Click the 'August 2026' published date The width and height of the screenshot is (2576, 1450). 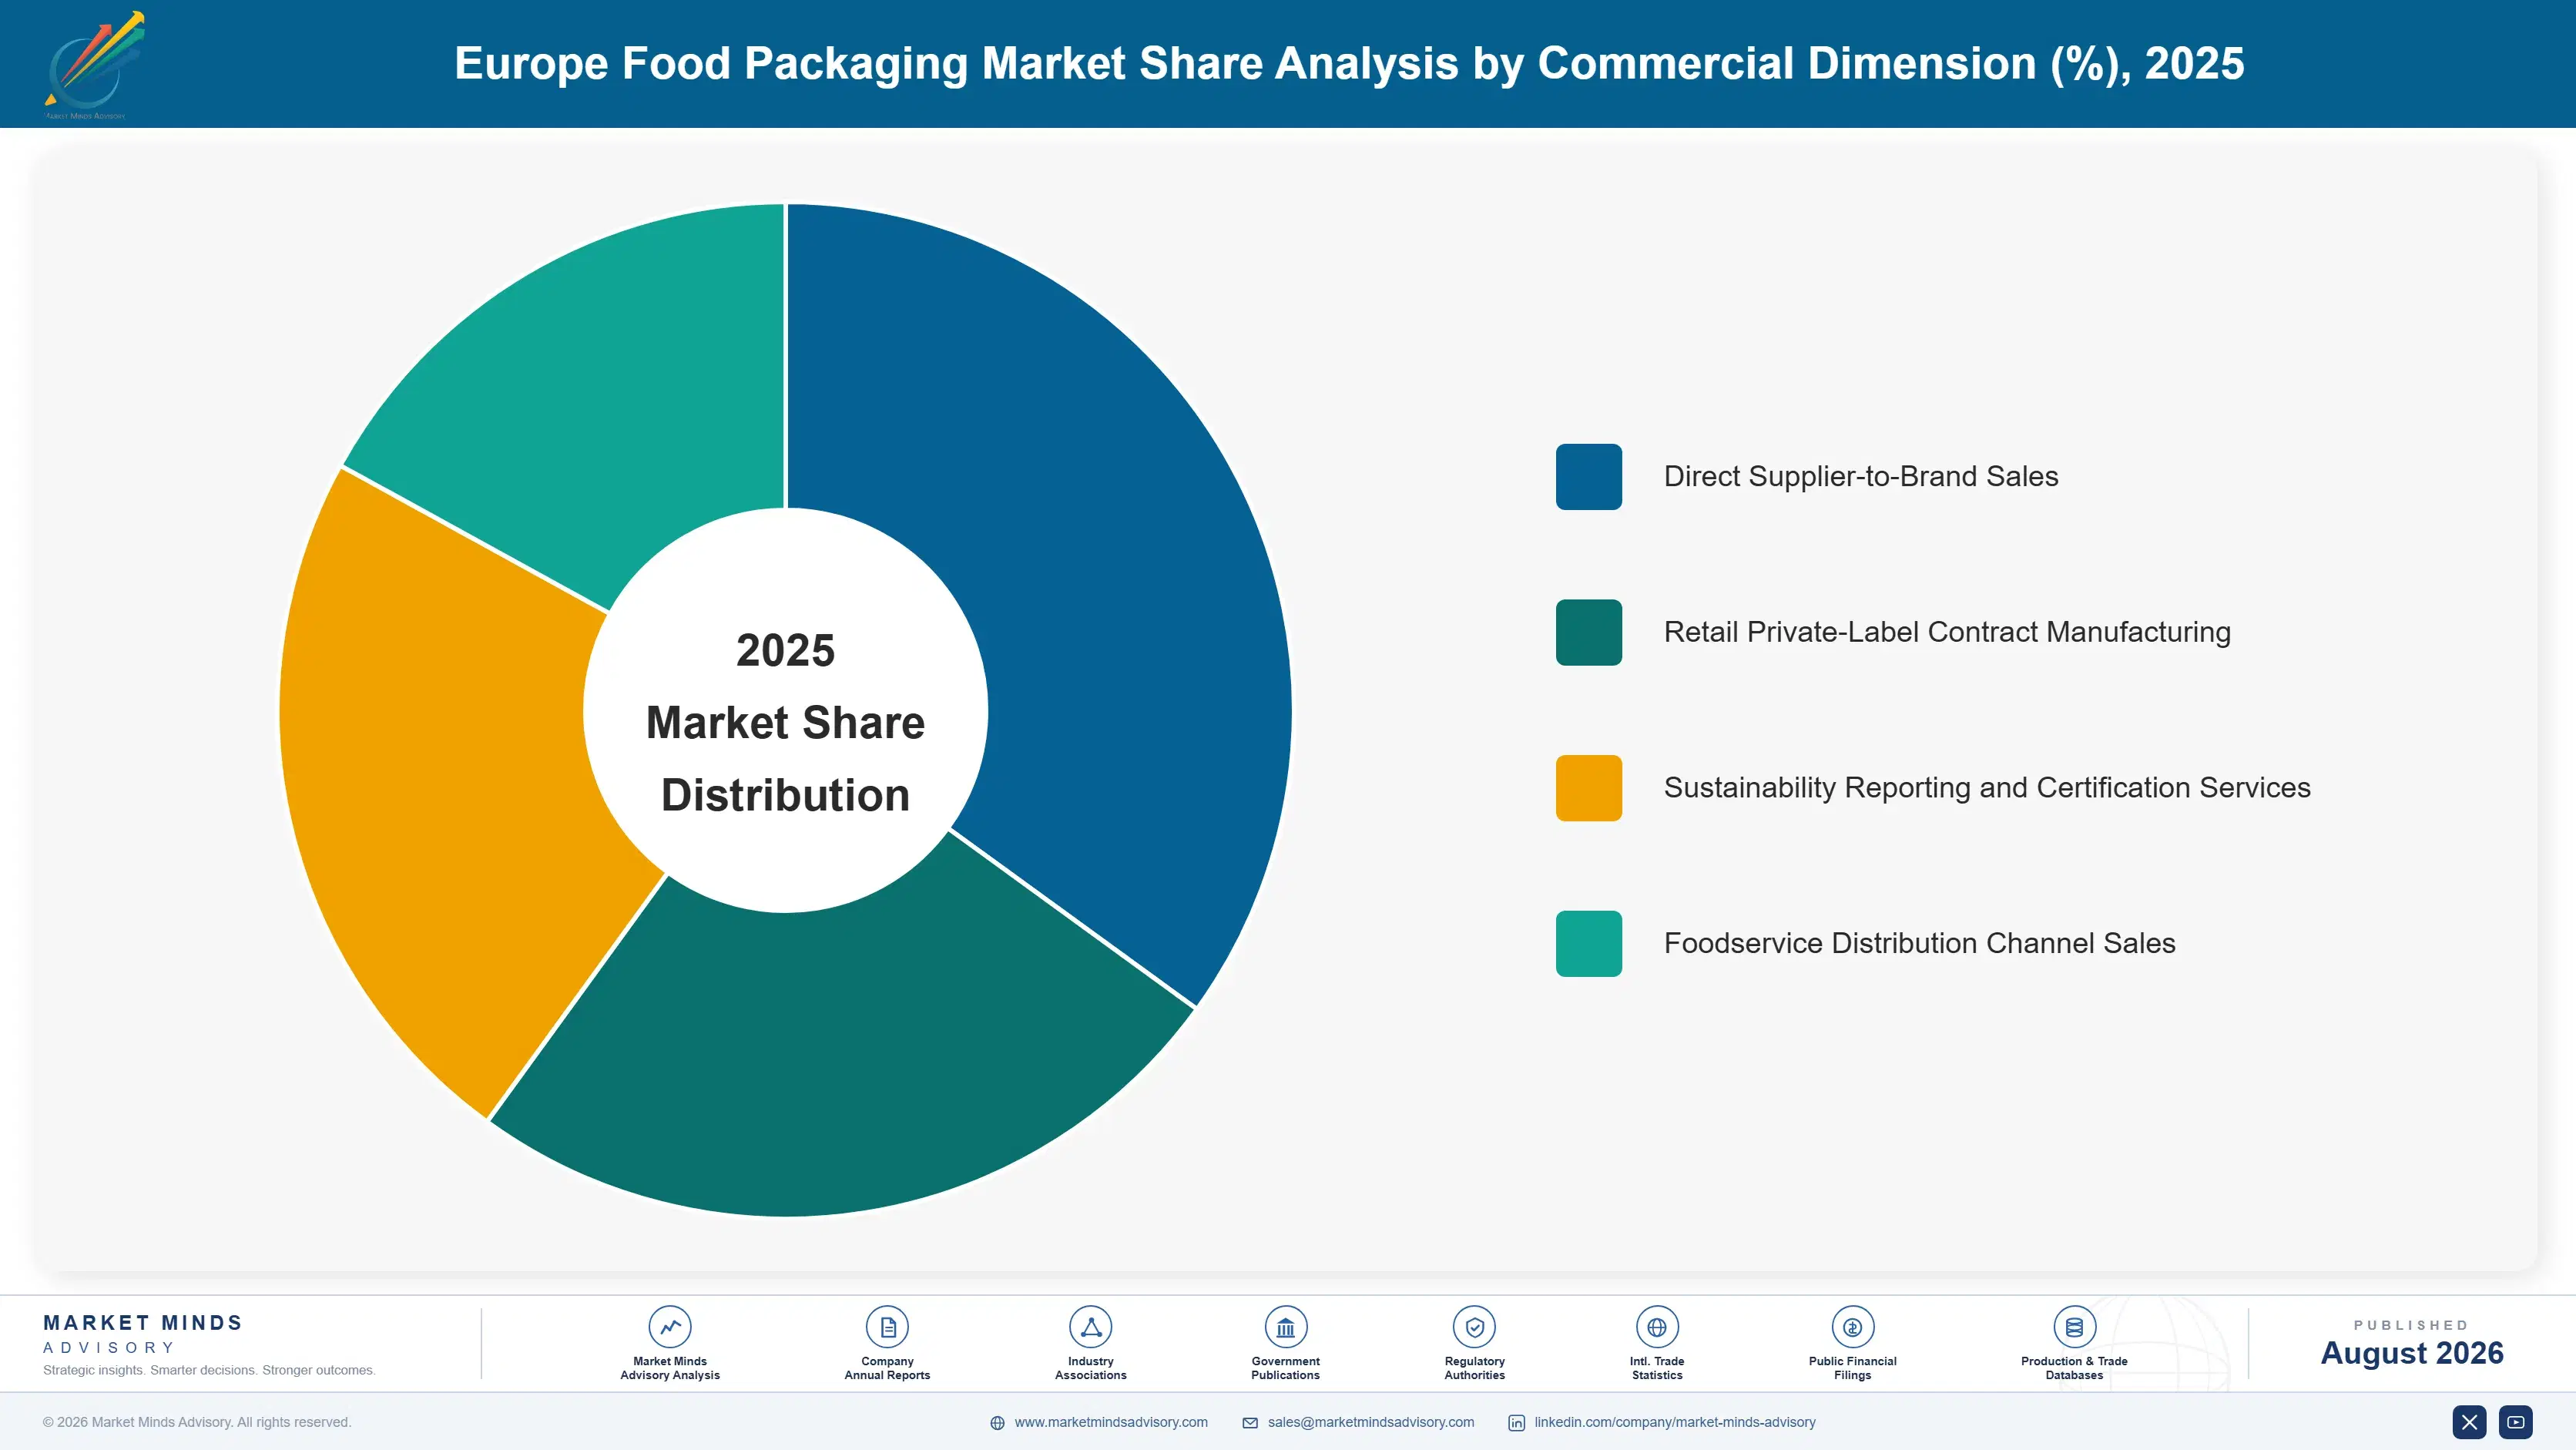pyautogui.click(x=2411, y=1353)
